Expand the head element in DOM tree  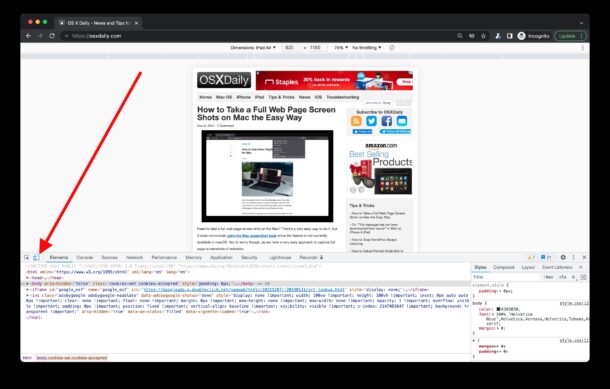[28, 278]
